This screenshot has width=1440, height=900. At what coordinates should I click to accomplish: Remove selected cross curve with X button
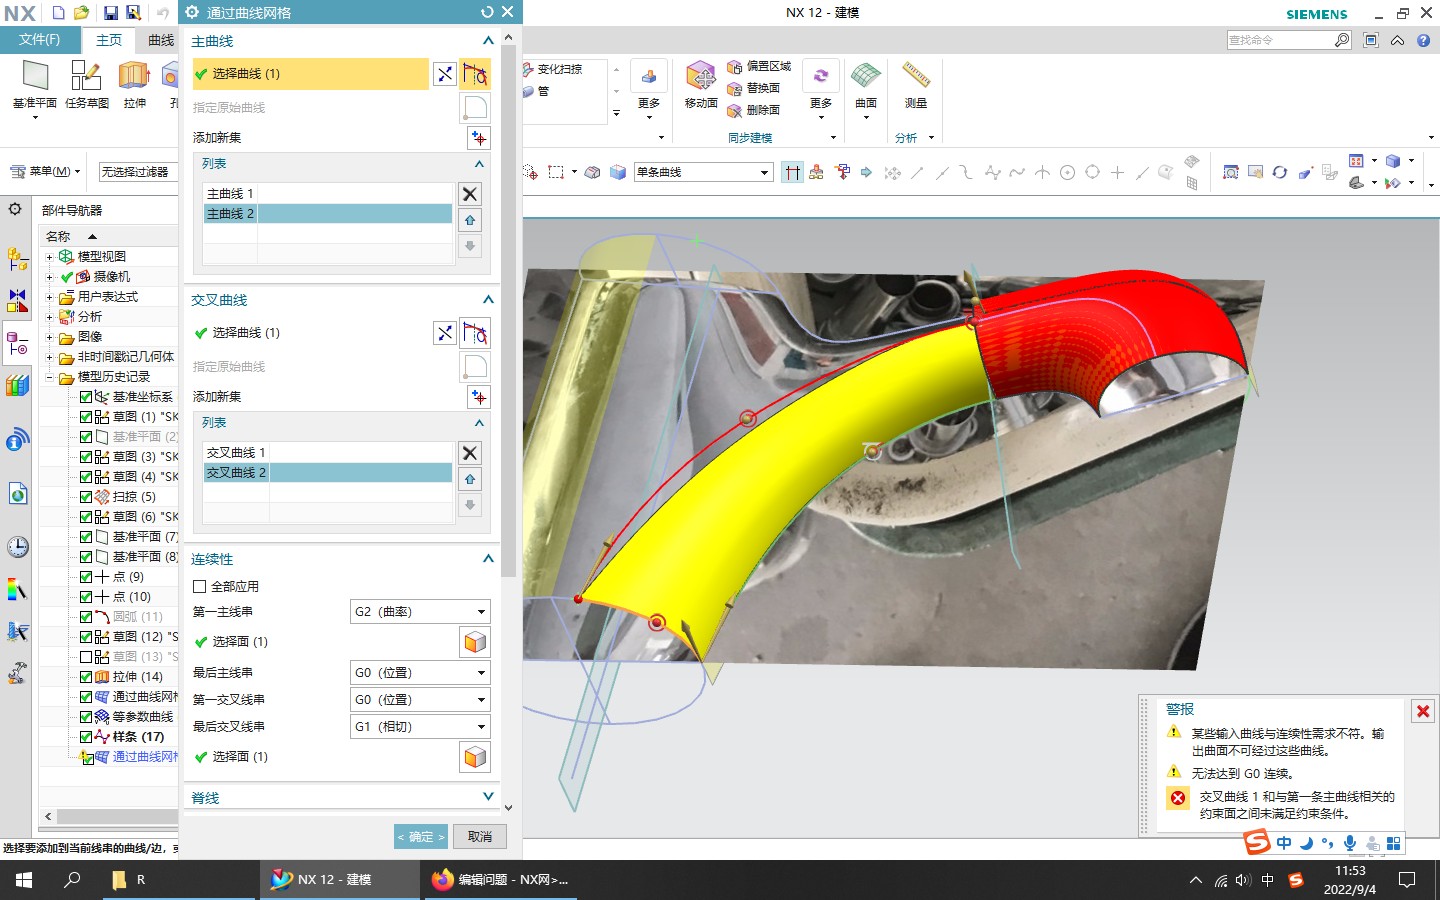(x=470, y=453)
